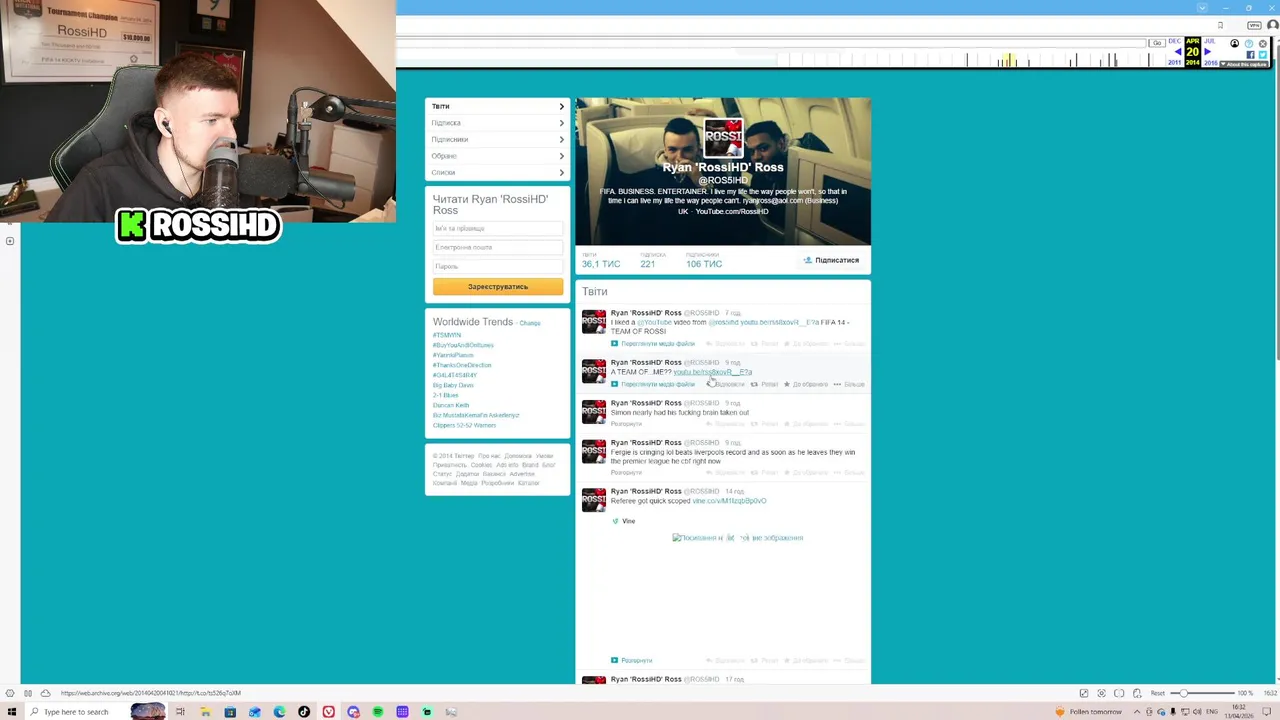This screenshot has width=1280, height=720.
Task: Open settings gear in bottom-left status bar
Action: 10,693
